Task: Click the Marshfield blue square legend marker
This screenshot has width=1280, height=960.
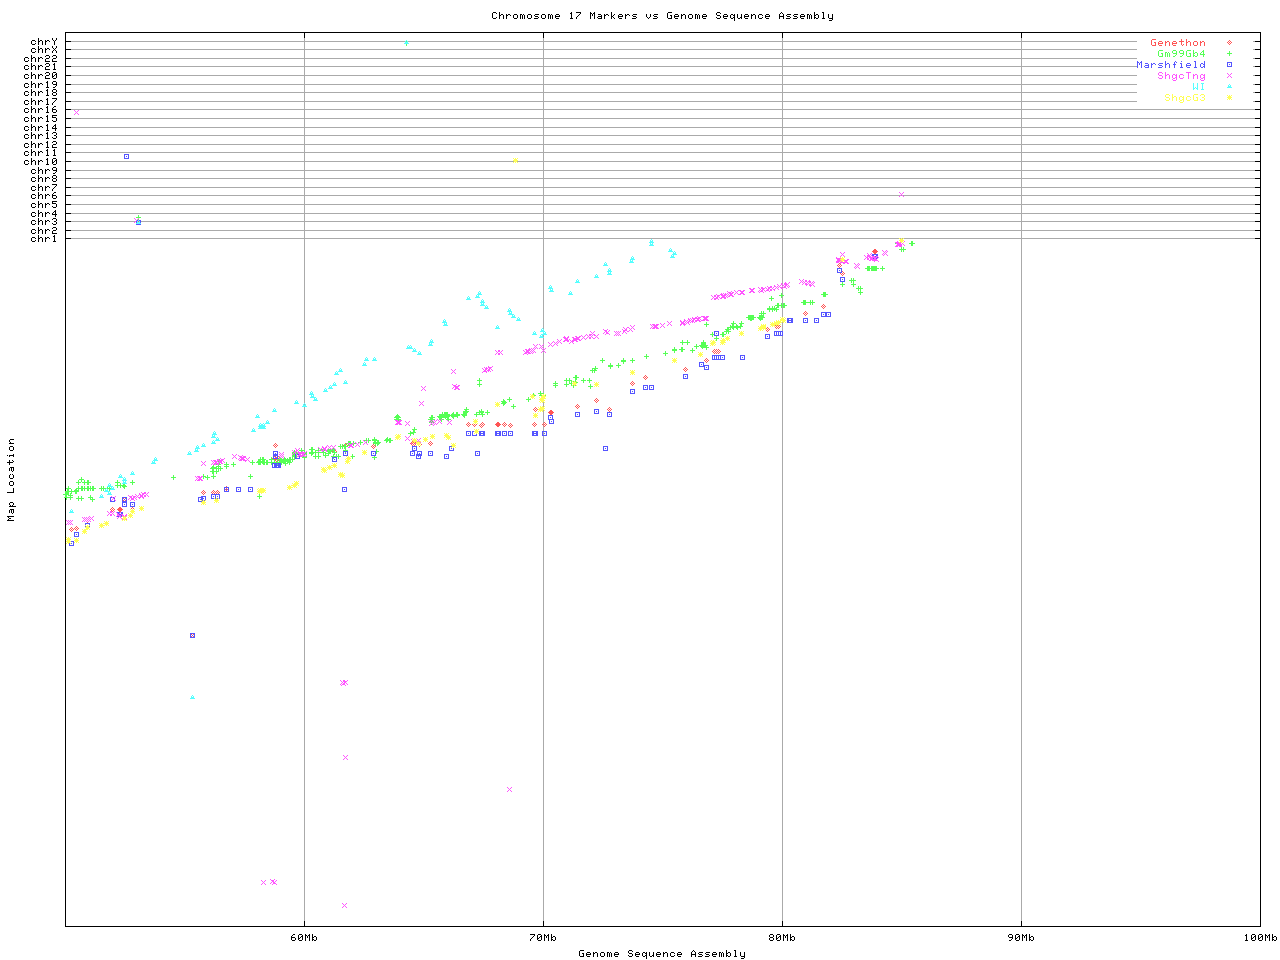Action: coord(1229,65)
